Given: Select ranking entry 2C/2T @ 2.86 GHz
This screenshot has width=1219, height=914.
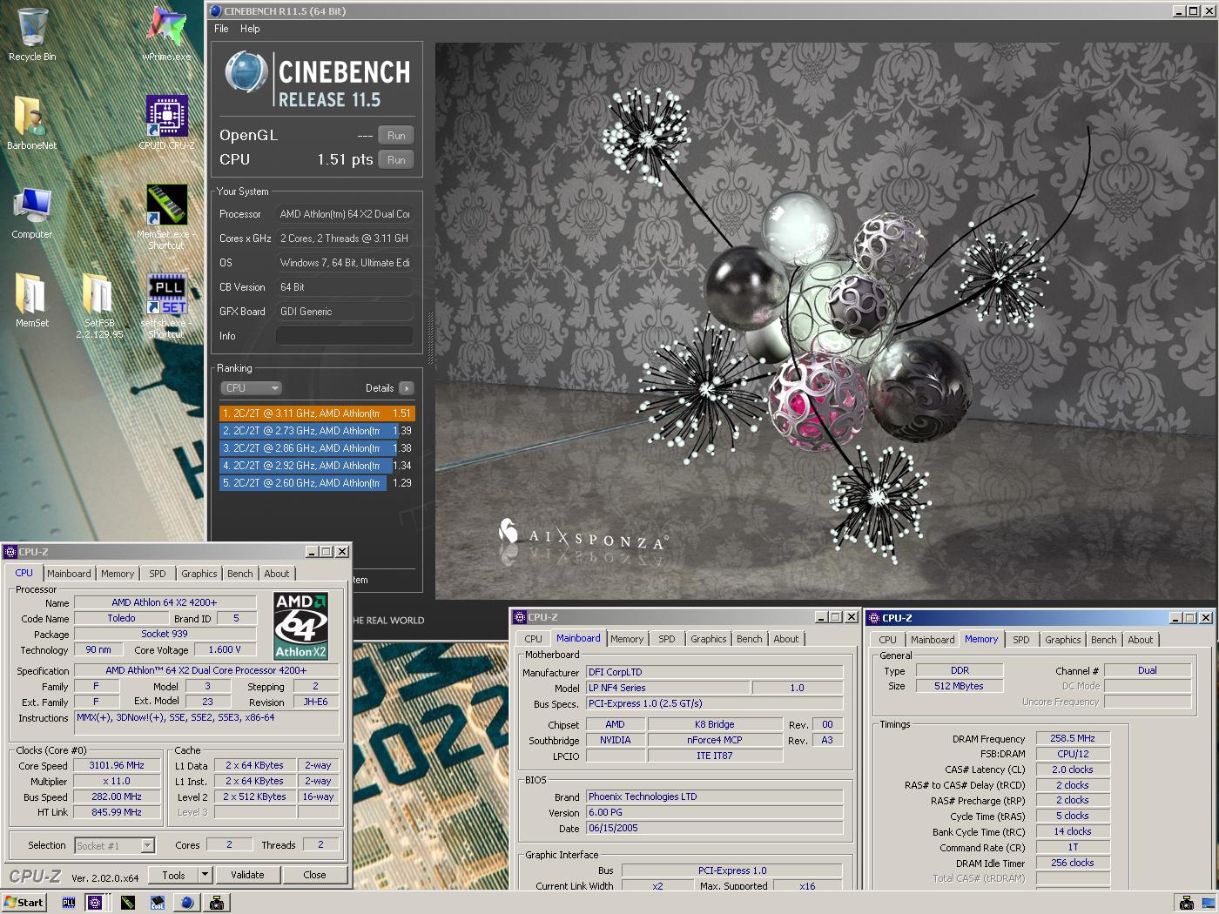Looking at the screenshot, I should [316, 448].
